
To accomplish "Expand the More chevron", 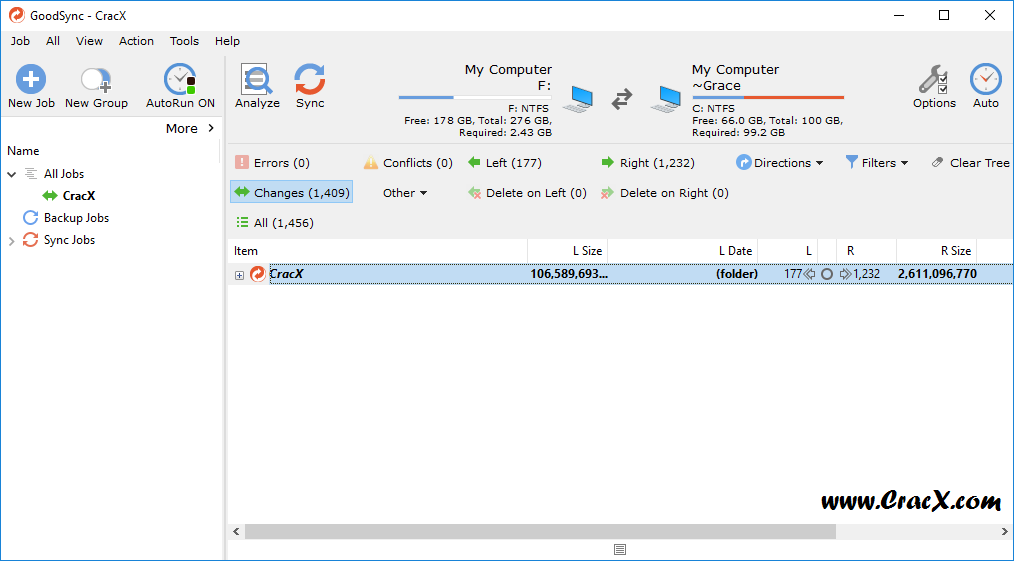I will coord(211,128).
